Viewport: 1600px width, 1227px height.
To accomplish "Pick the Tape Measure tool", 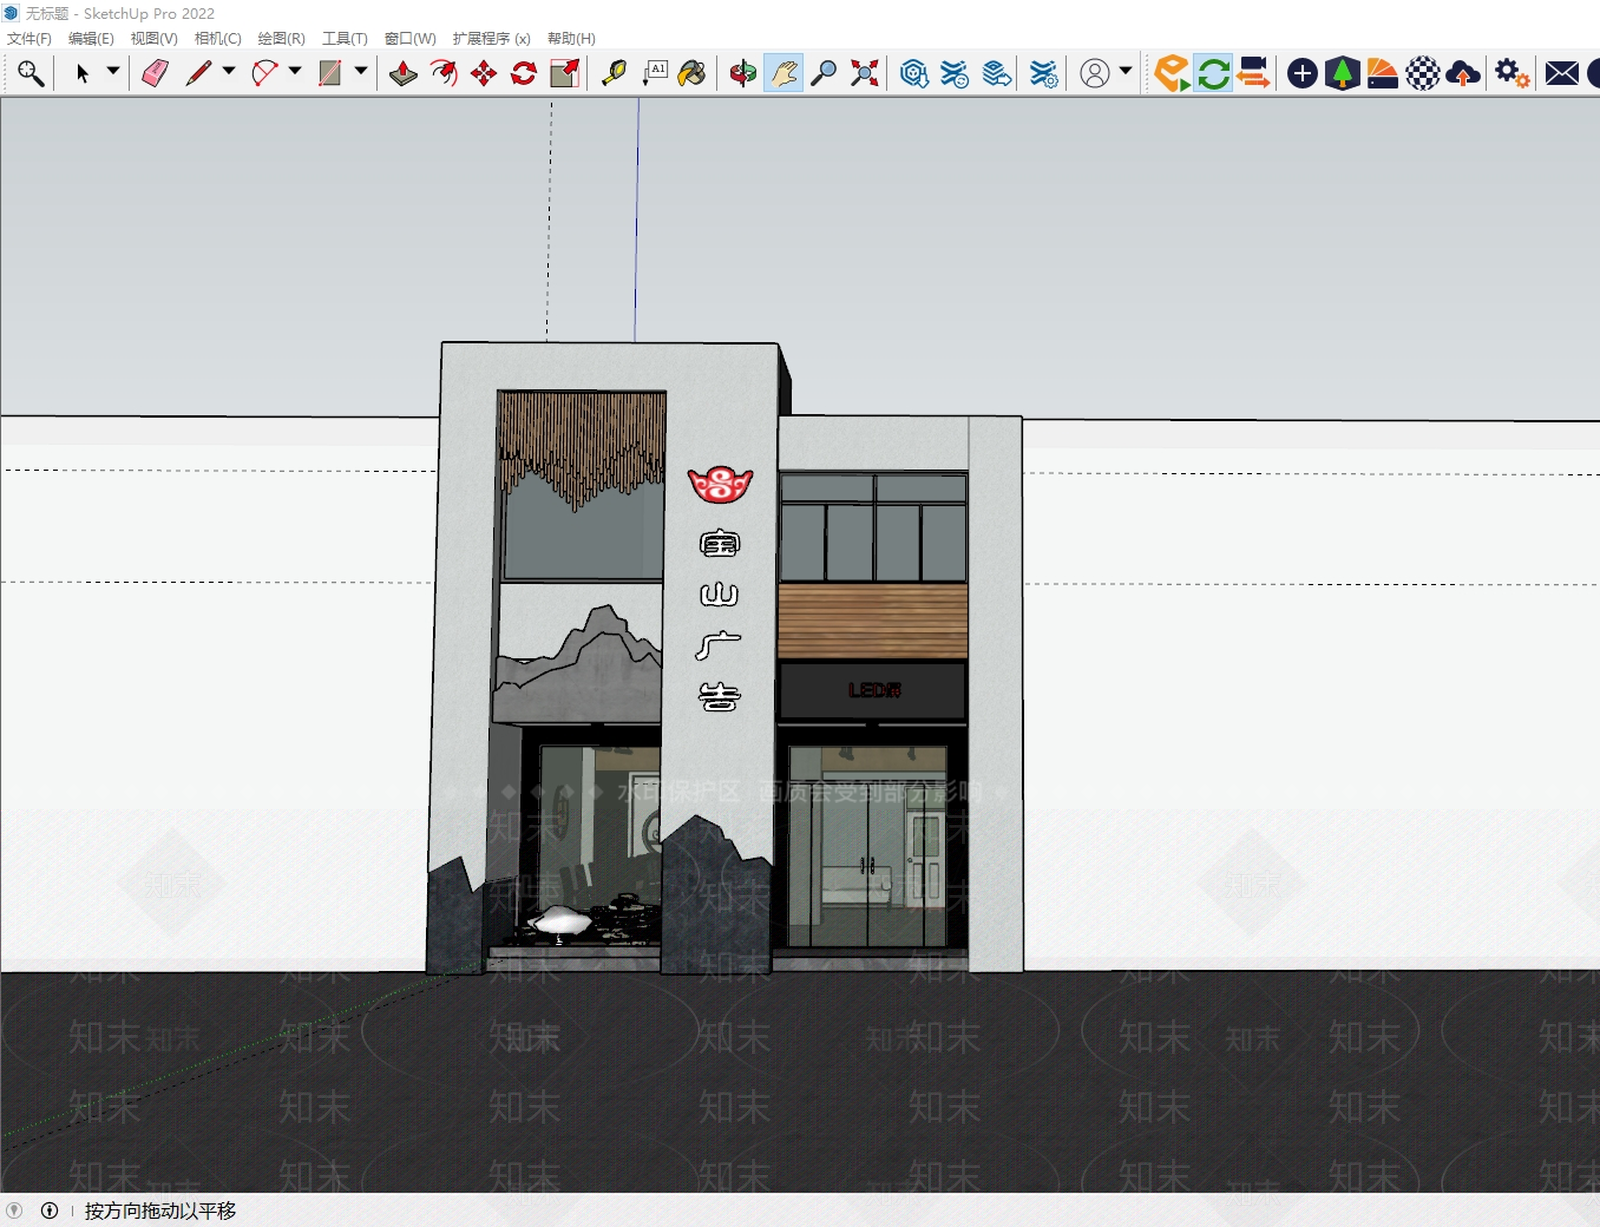I will pos(614,73).
